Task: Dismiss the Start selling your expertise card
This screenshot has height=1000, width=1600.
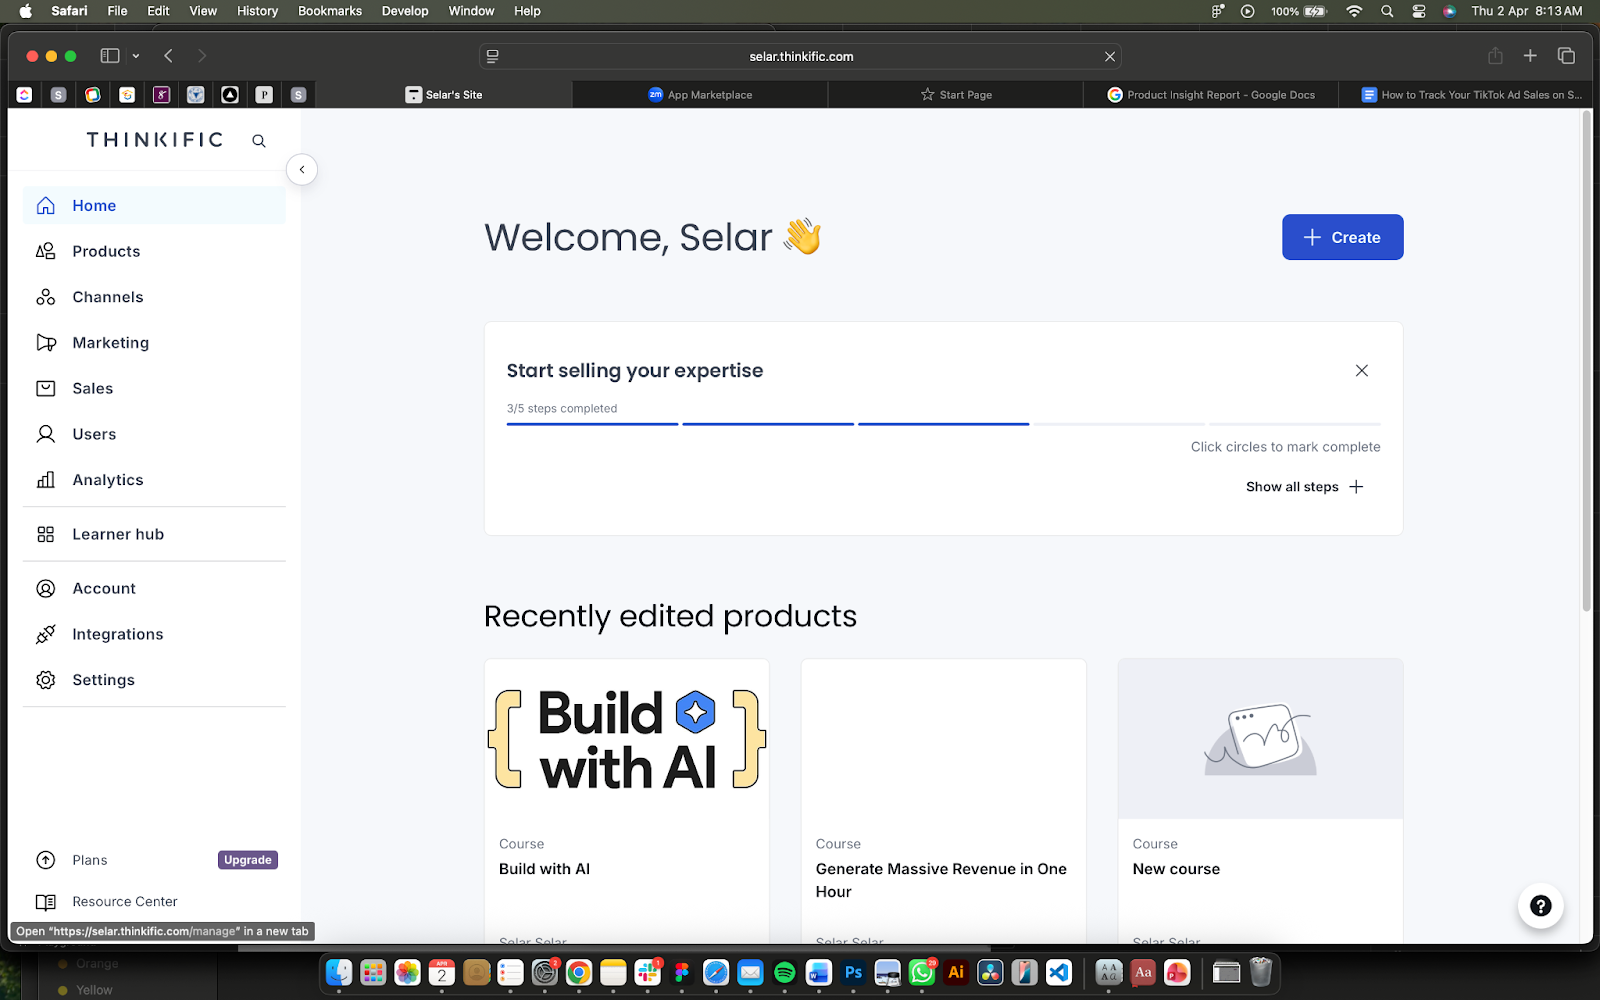Action: (x=1361, y=371)
